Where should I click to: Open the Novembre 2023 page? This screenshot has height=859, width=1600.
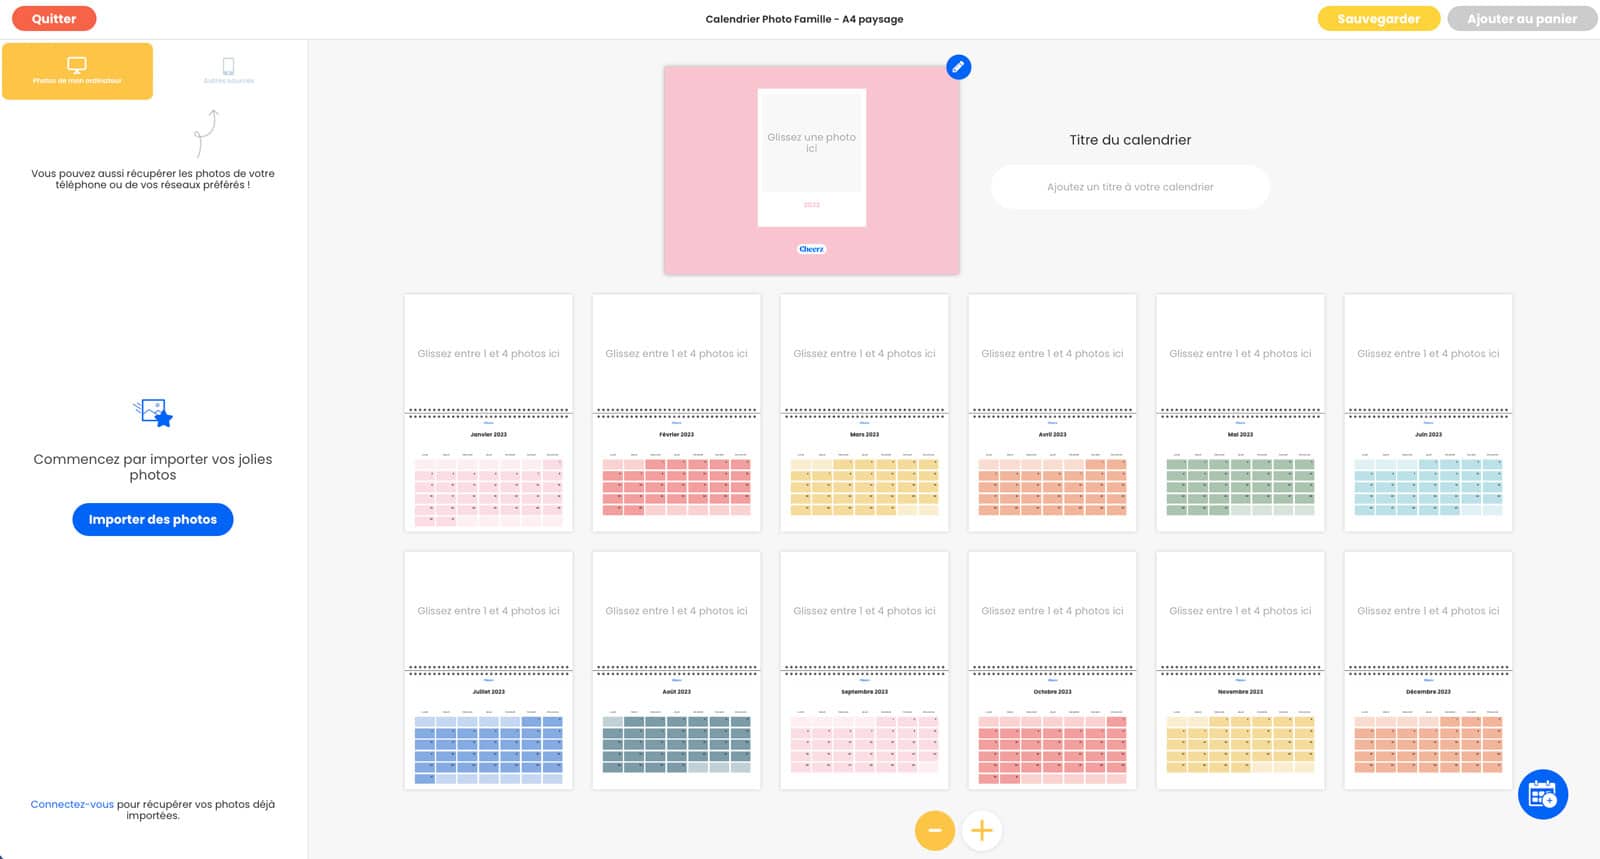(1240, 670)
